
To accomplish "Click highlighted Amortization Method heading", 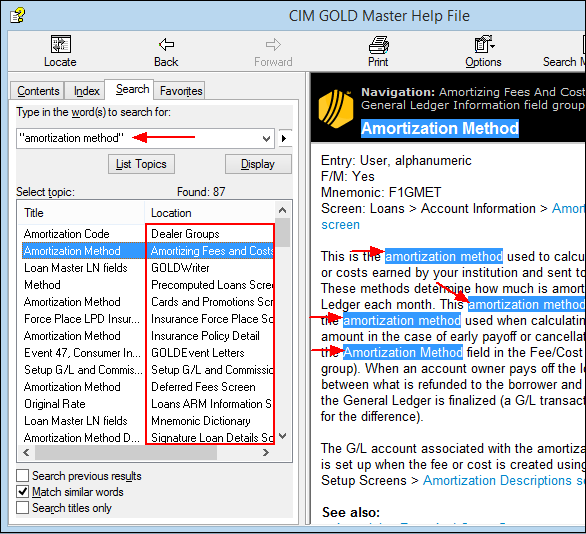I will pos(440,129).
